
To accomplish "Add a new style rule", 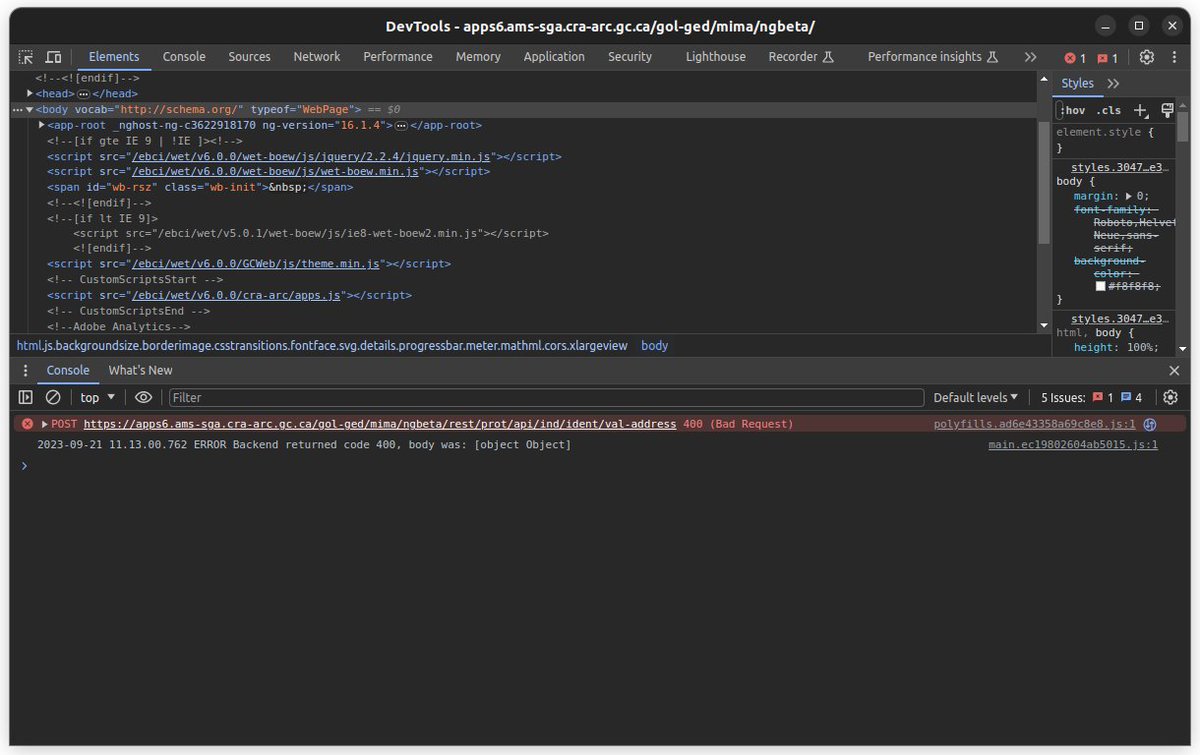I will tap(1140, 110).
